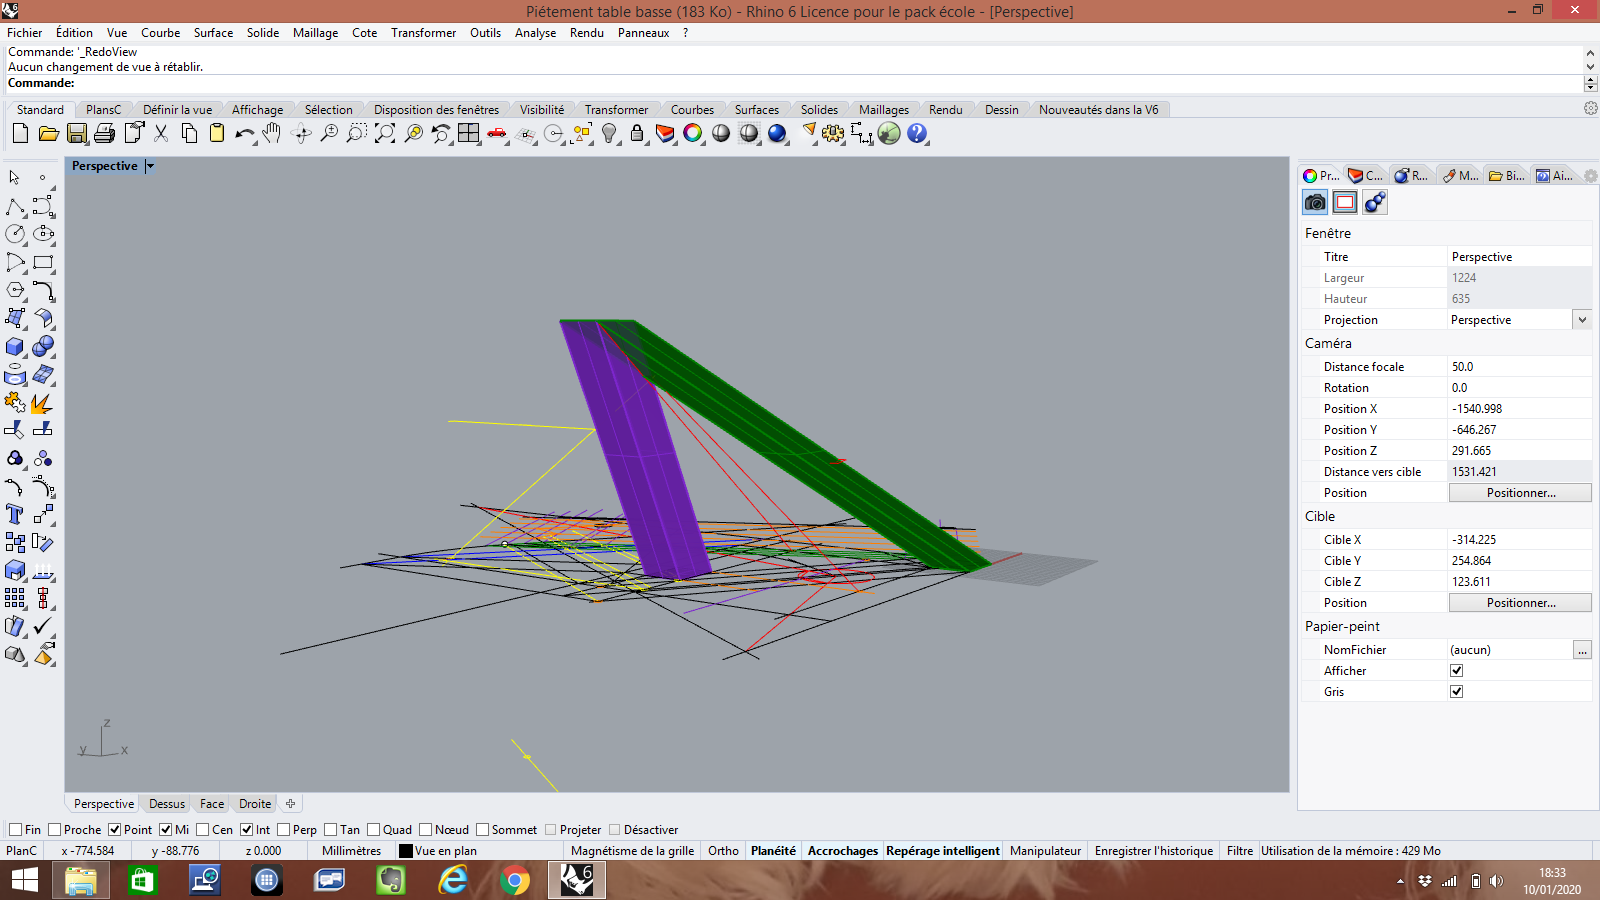Click the Positionner button under Caméra
The width and height of the screenshot is (1600, 900).
(1519, 492)
